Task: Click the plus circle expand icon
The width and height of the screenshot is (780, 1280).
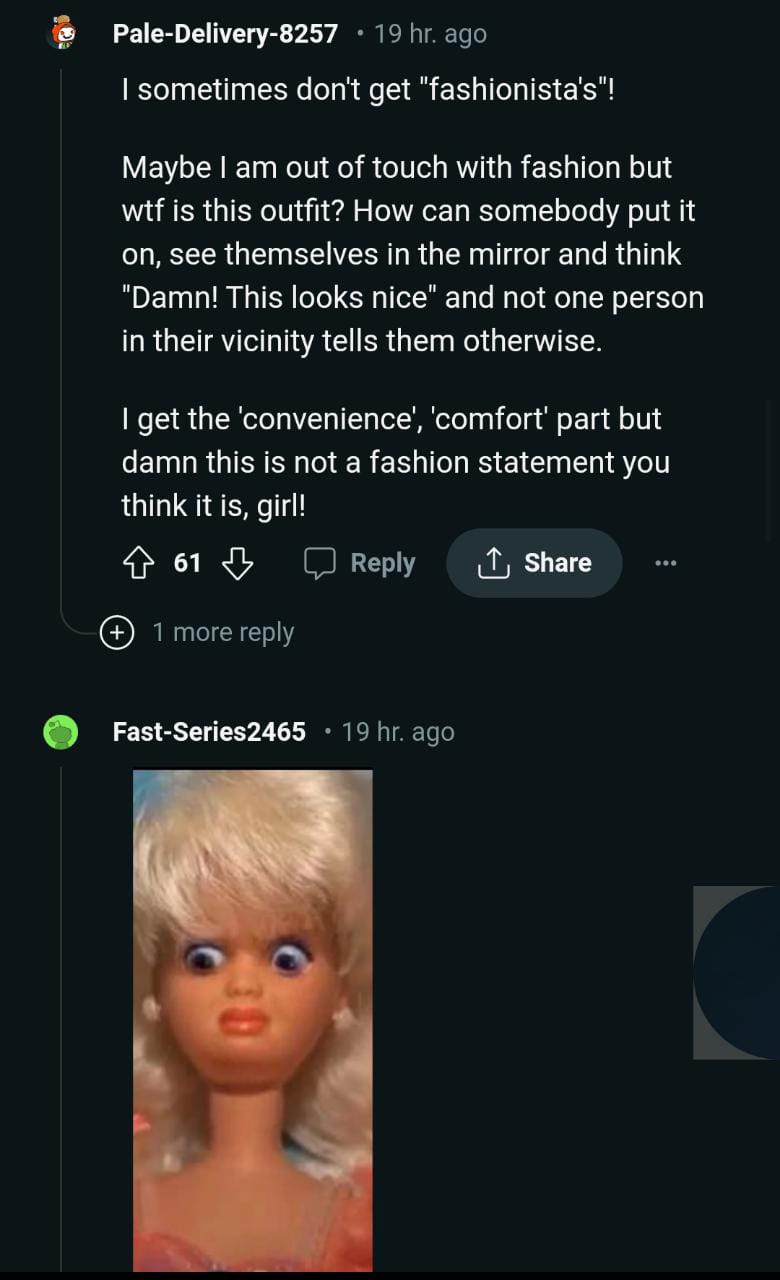Action: coord(118,633)
